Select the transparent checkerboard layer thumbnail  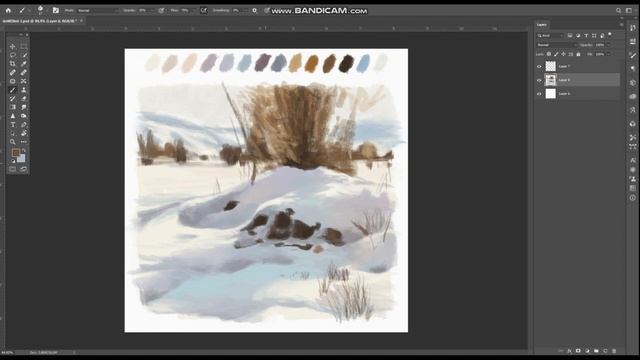(x=551, y=66)
